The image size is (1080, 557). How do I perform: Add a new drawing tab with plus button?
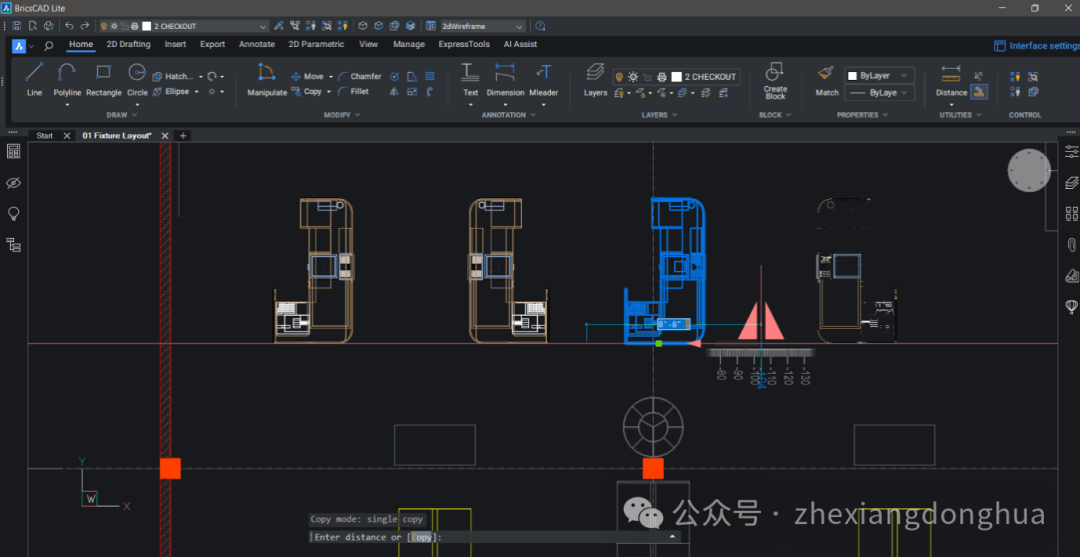coord(183,136)
